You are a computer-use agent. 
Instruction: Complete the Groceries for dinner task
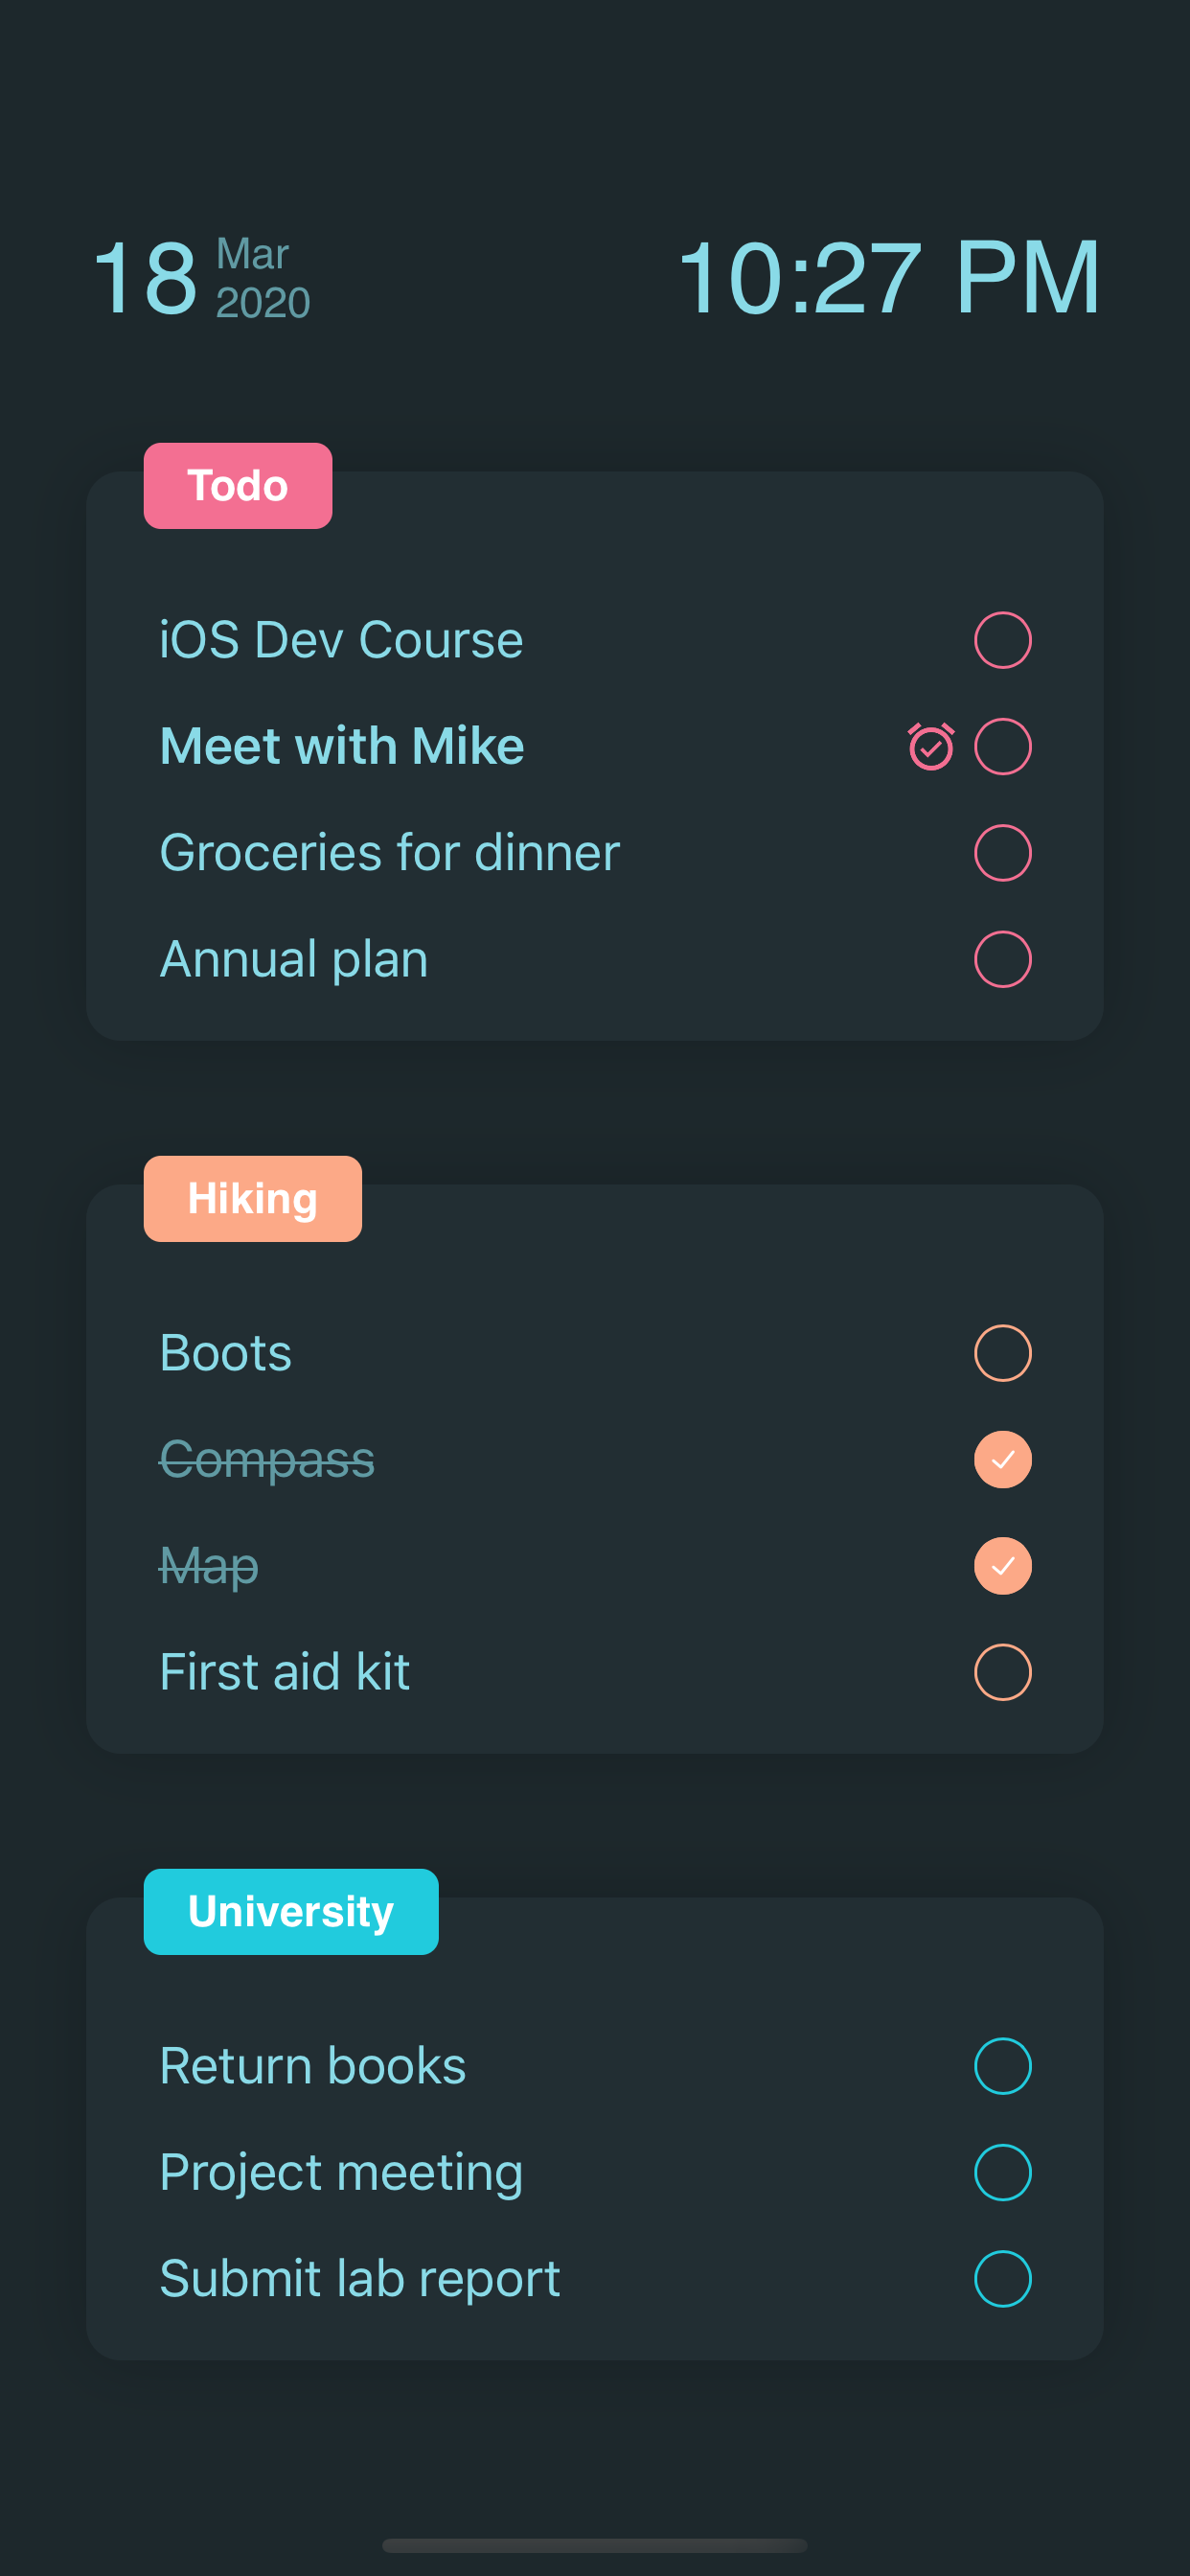coord(1002,853)
